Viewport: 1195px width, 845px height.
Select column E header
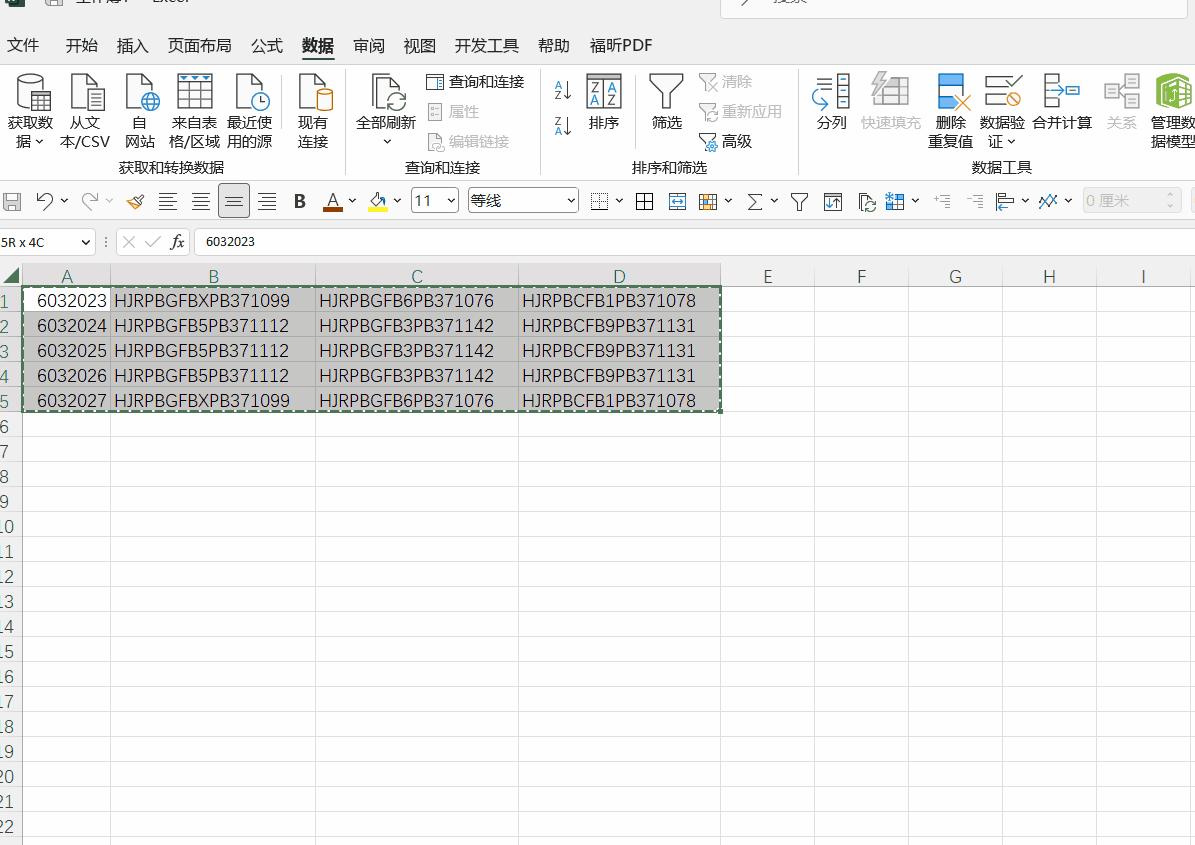(767, 277)
